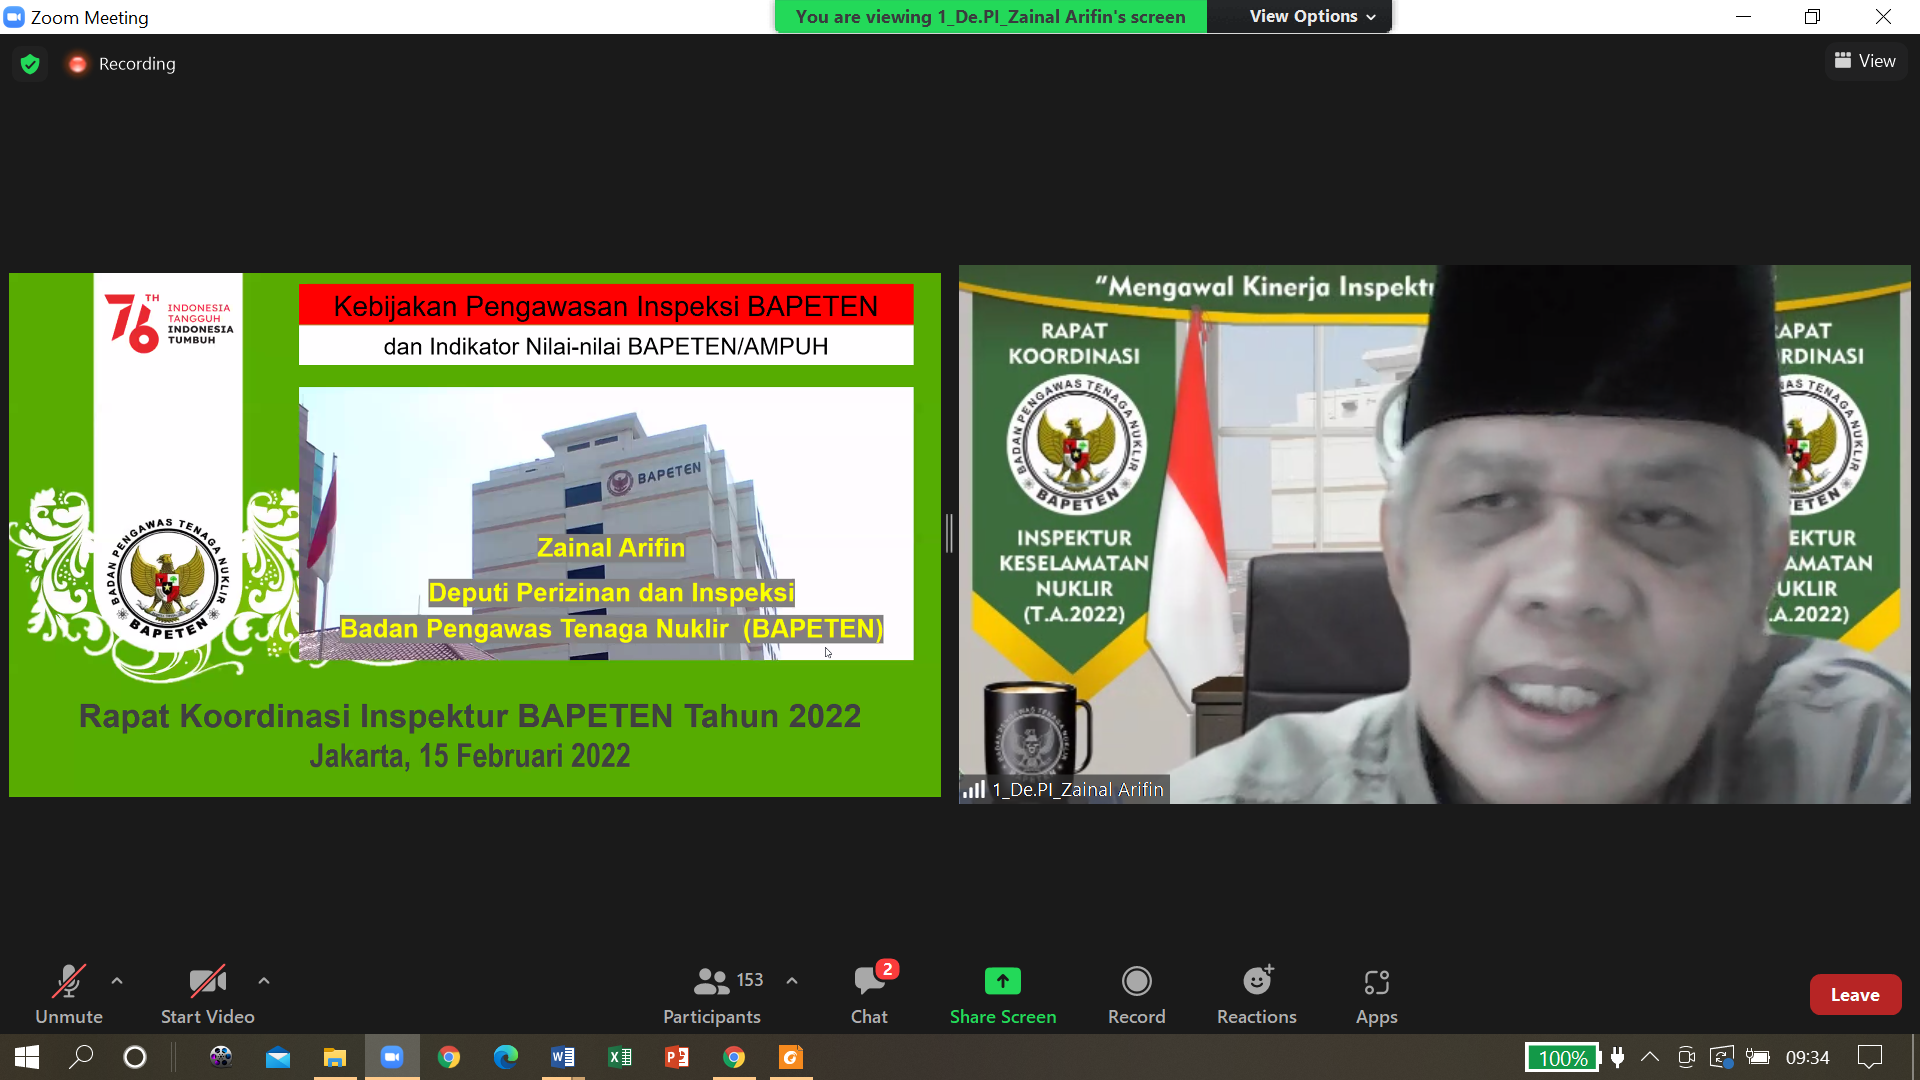This screenshot has height=1080, width=1920.
Task: Click the divider handle between shared screen and video
Action: click(949, 533)
